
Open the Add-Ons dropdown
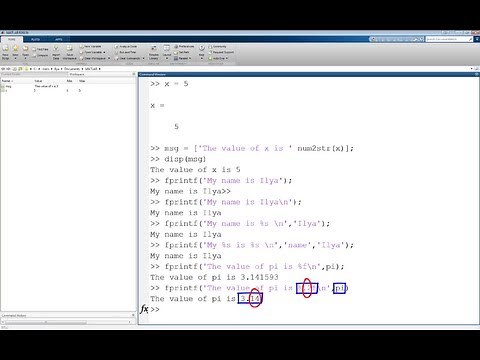218,58
